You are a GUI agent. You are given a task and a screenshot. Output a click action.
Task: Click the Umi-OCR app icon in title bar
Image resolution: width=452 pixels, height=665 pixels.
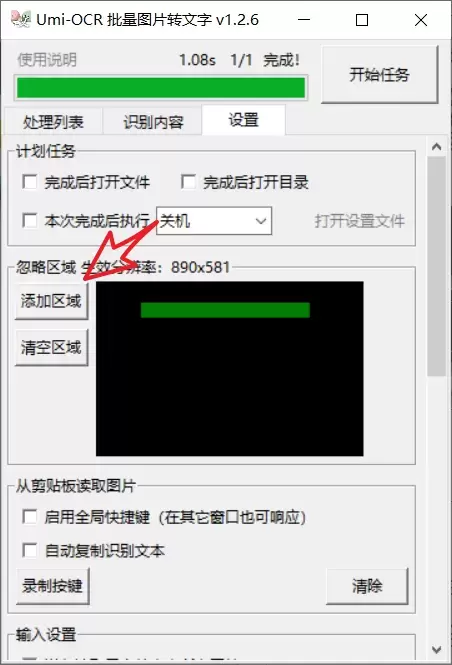[x=20, y=20]
